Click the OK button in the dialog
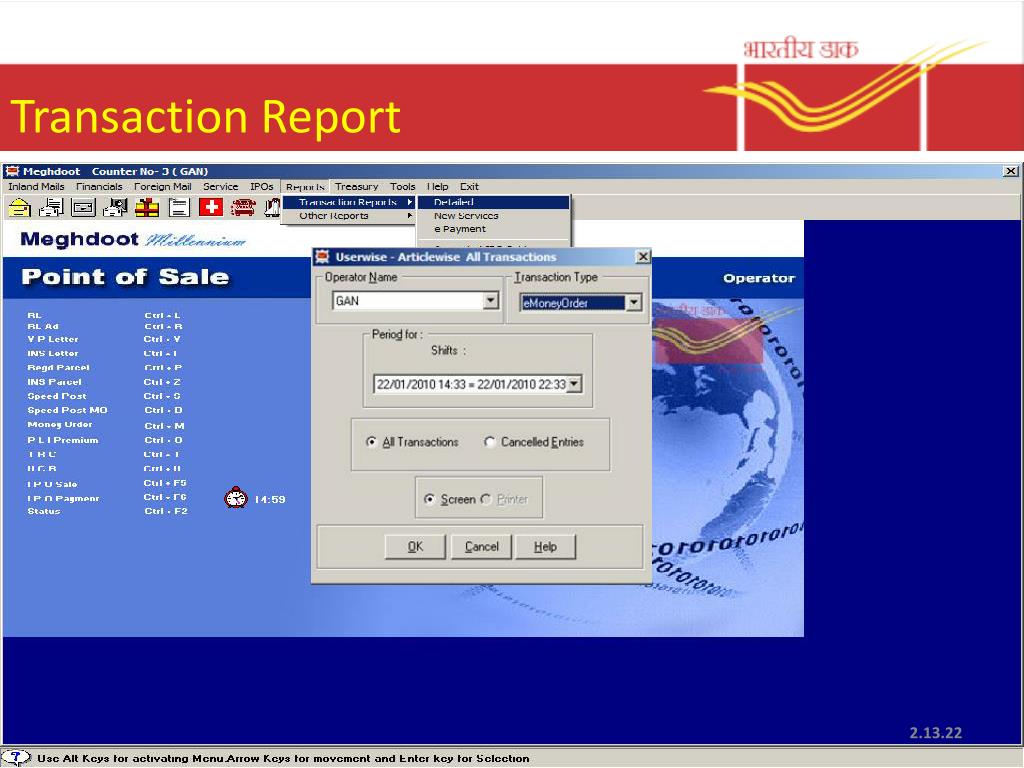The width and height of the screenshot is (1024, 768). 415,547
